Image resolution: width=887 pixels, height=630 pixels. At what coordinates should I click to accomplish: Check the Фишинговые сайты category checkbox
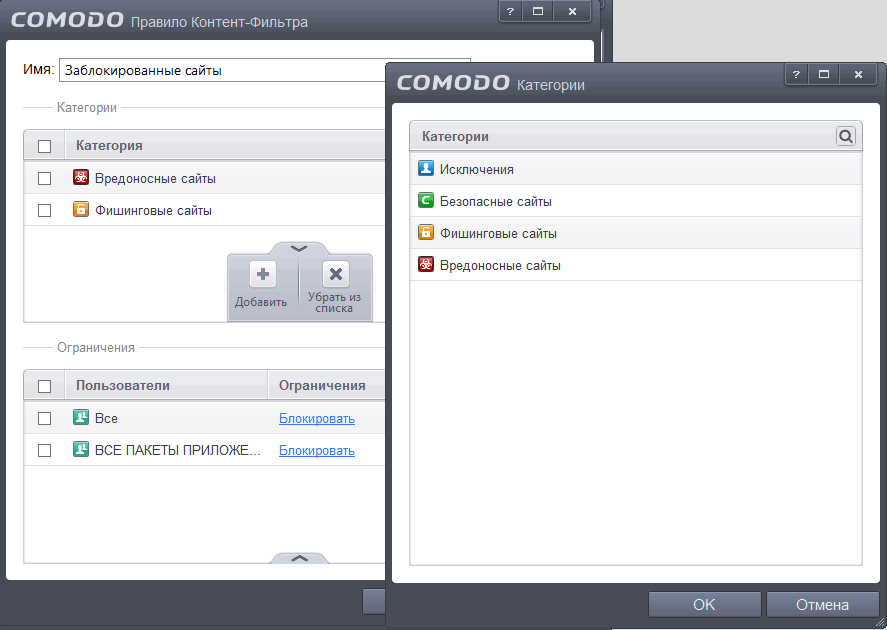[x=43, y=209]
